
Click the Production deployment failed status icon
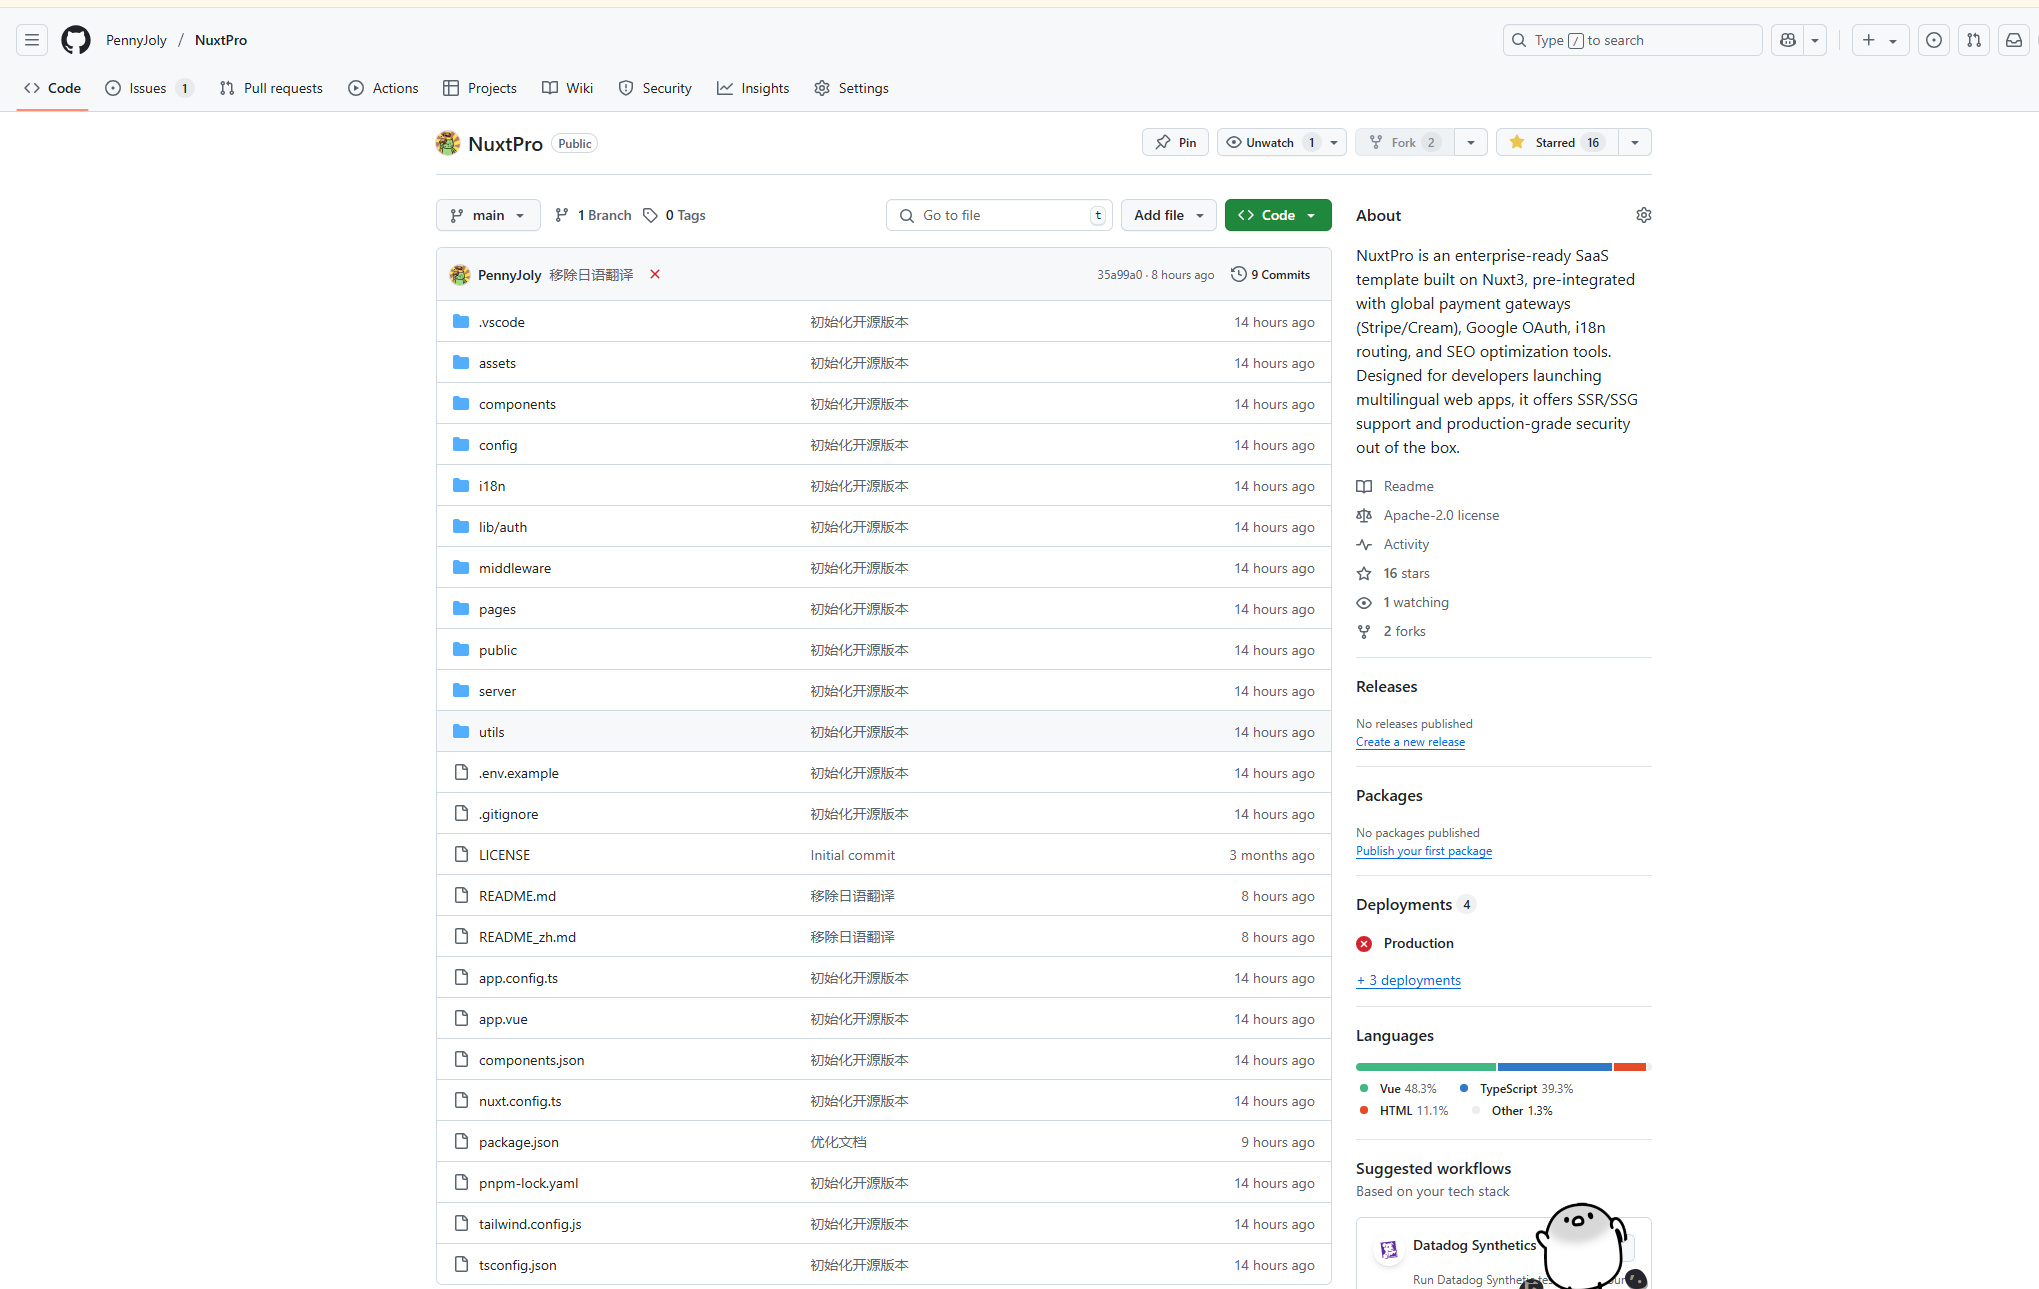(1364, 943)
